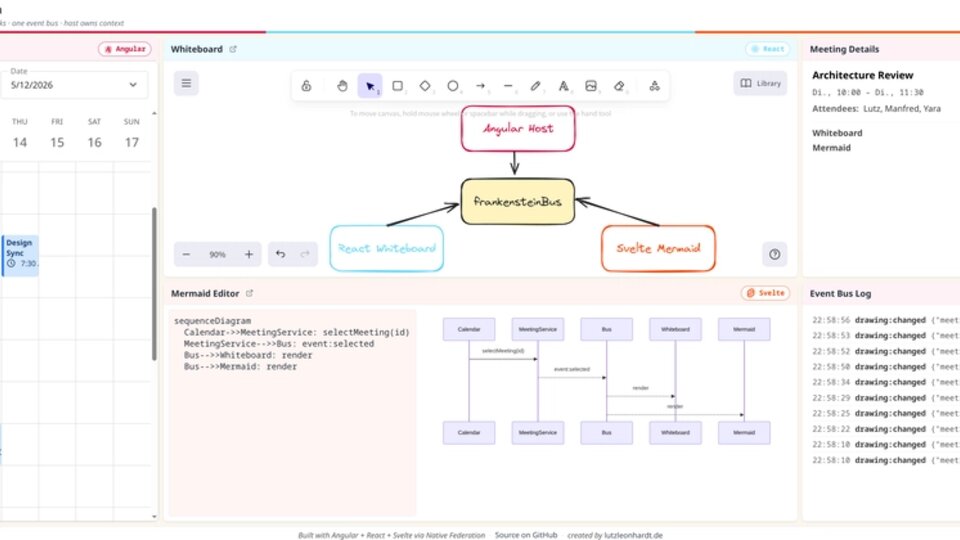This screenshot has height=540, width=960.
Task: Select the Angular Host box on whiteboard
Action: 518,129
